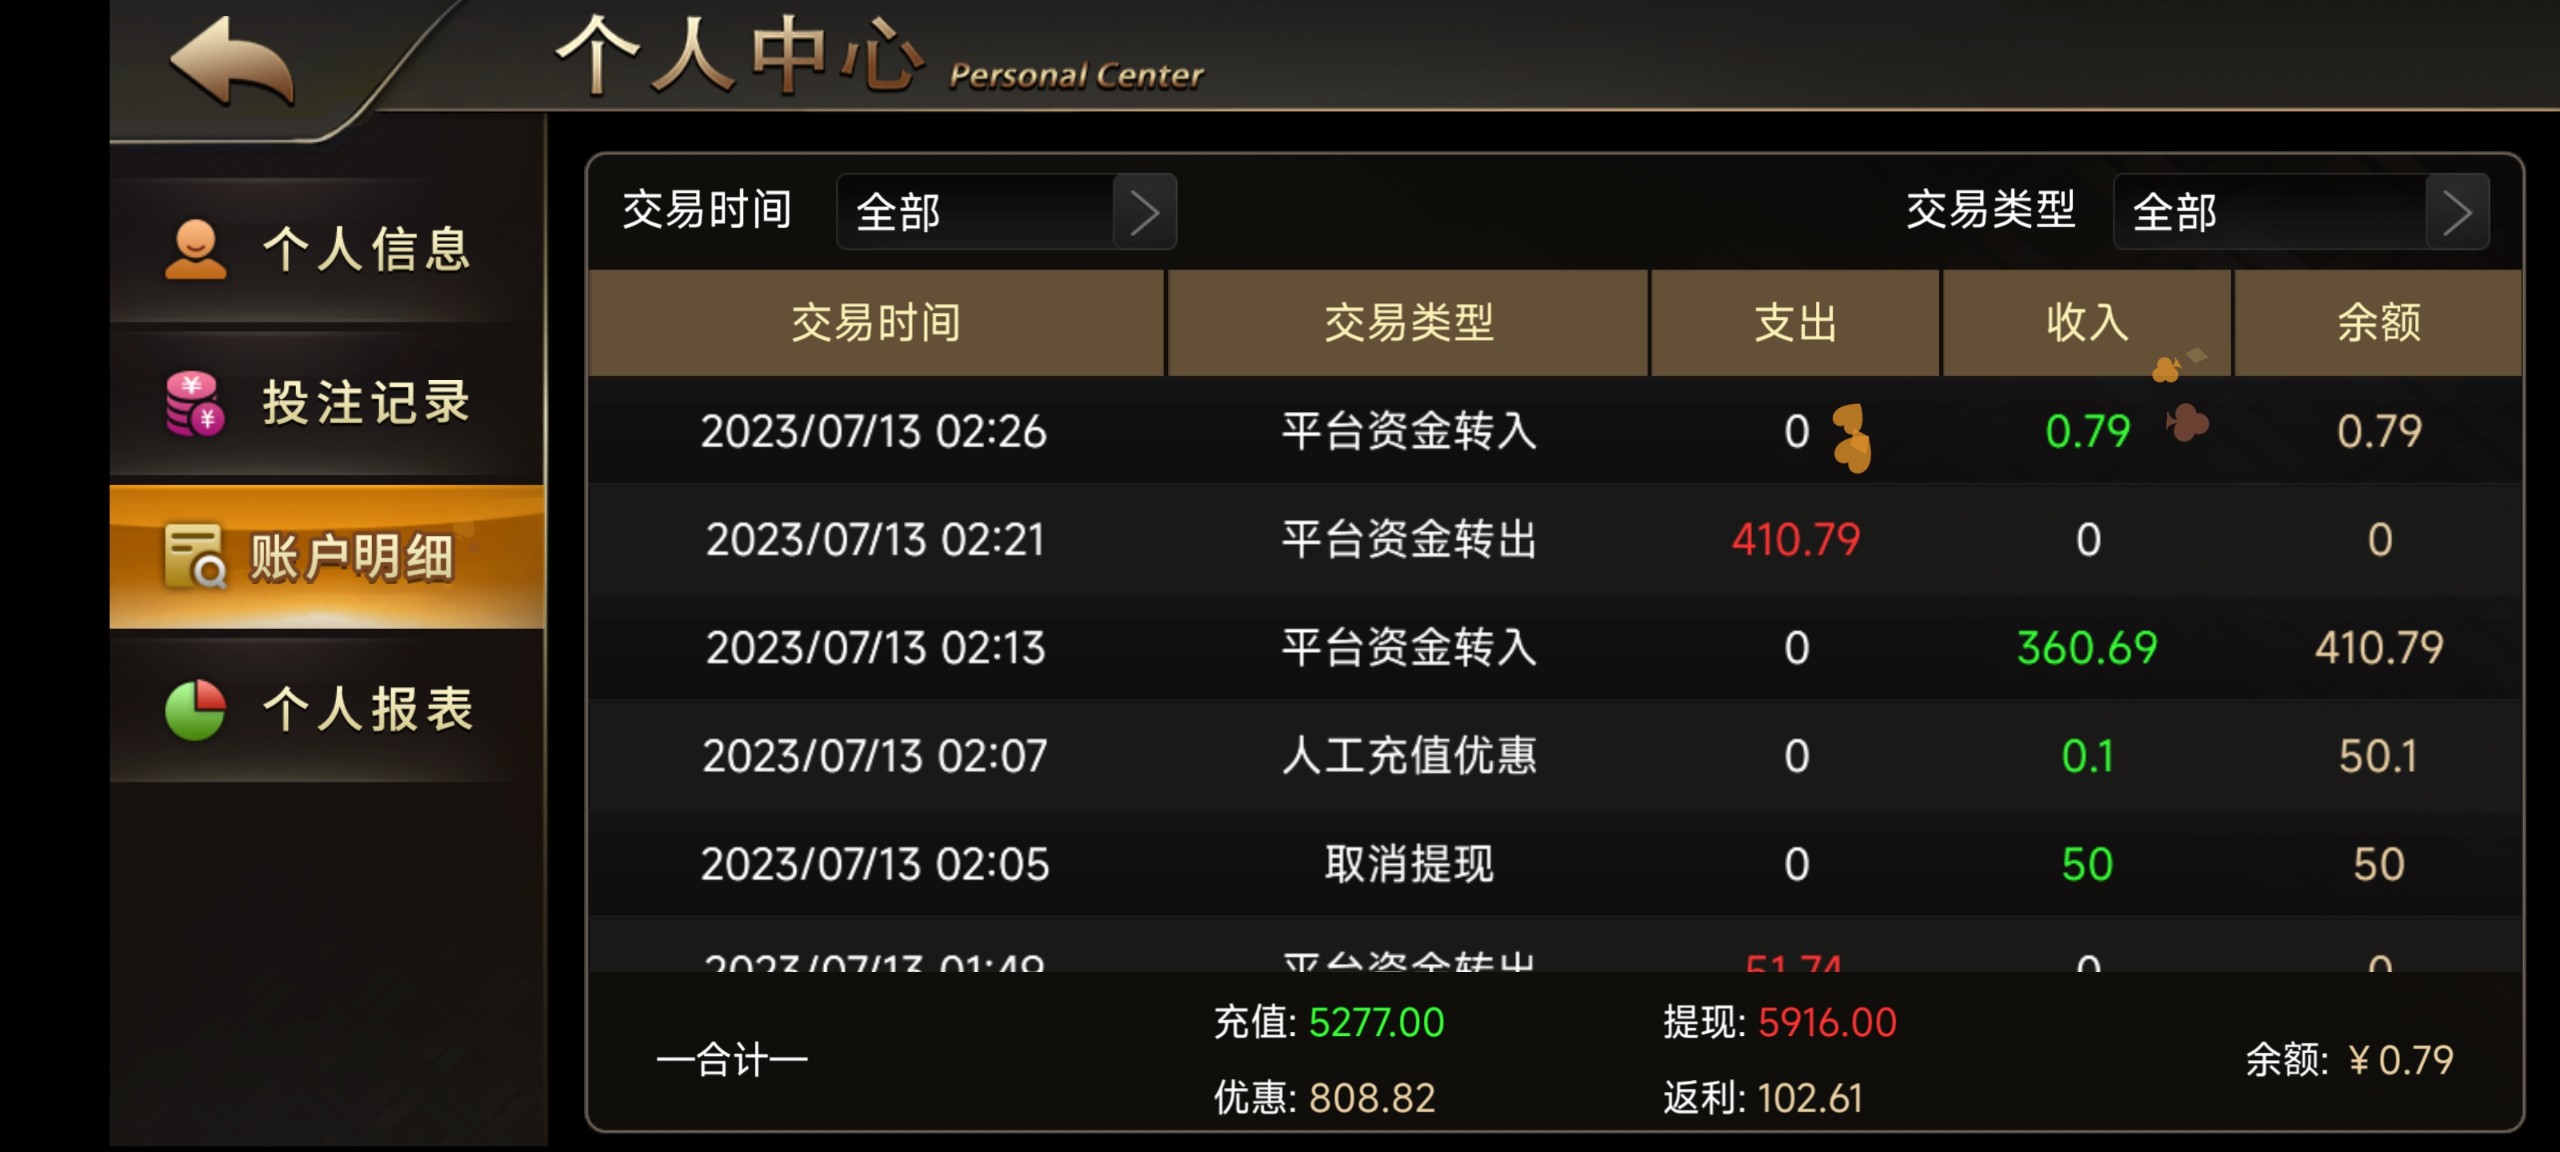The image size is (2560, 1152).
Task: Open the 交易时间 全部 dropdown box
Action: coord(1006,212)
